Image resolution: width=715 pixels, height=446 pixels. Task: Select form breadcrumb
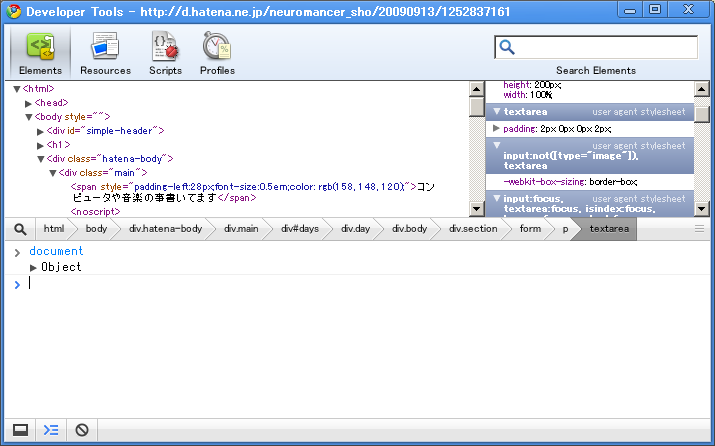tap(530, 229)
